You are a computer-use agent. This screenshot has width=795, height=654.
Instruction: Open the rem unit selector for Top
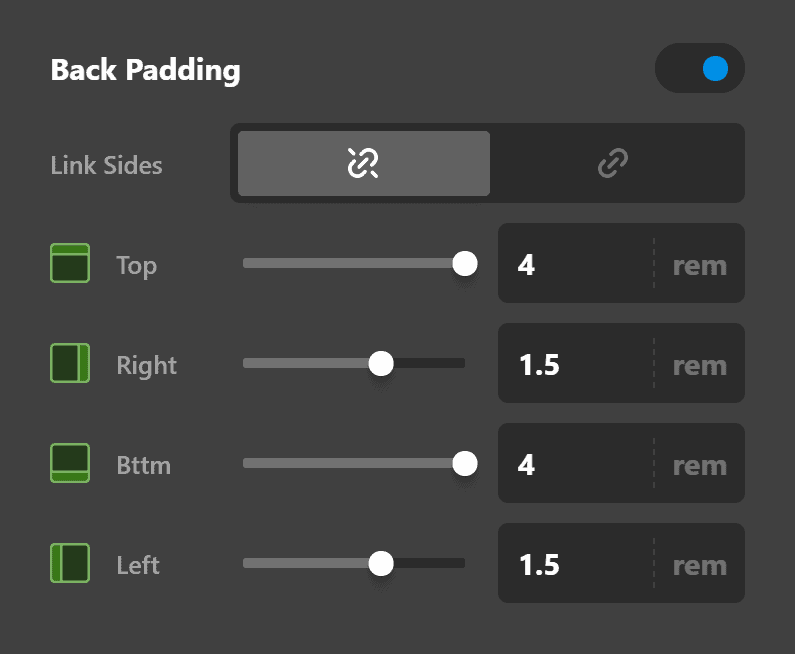(x=699, y=266)
